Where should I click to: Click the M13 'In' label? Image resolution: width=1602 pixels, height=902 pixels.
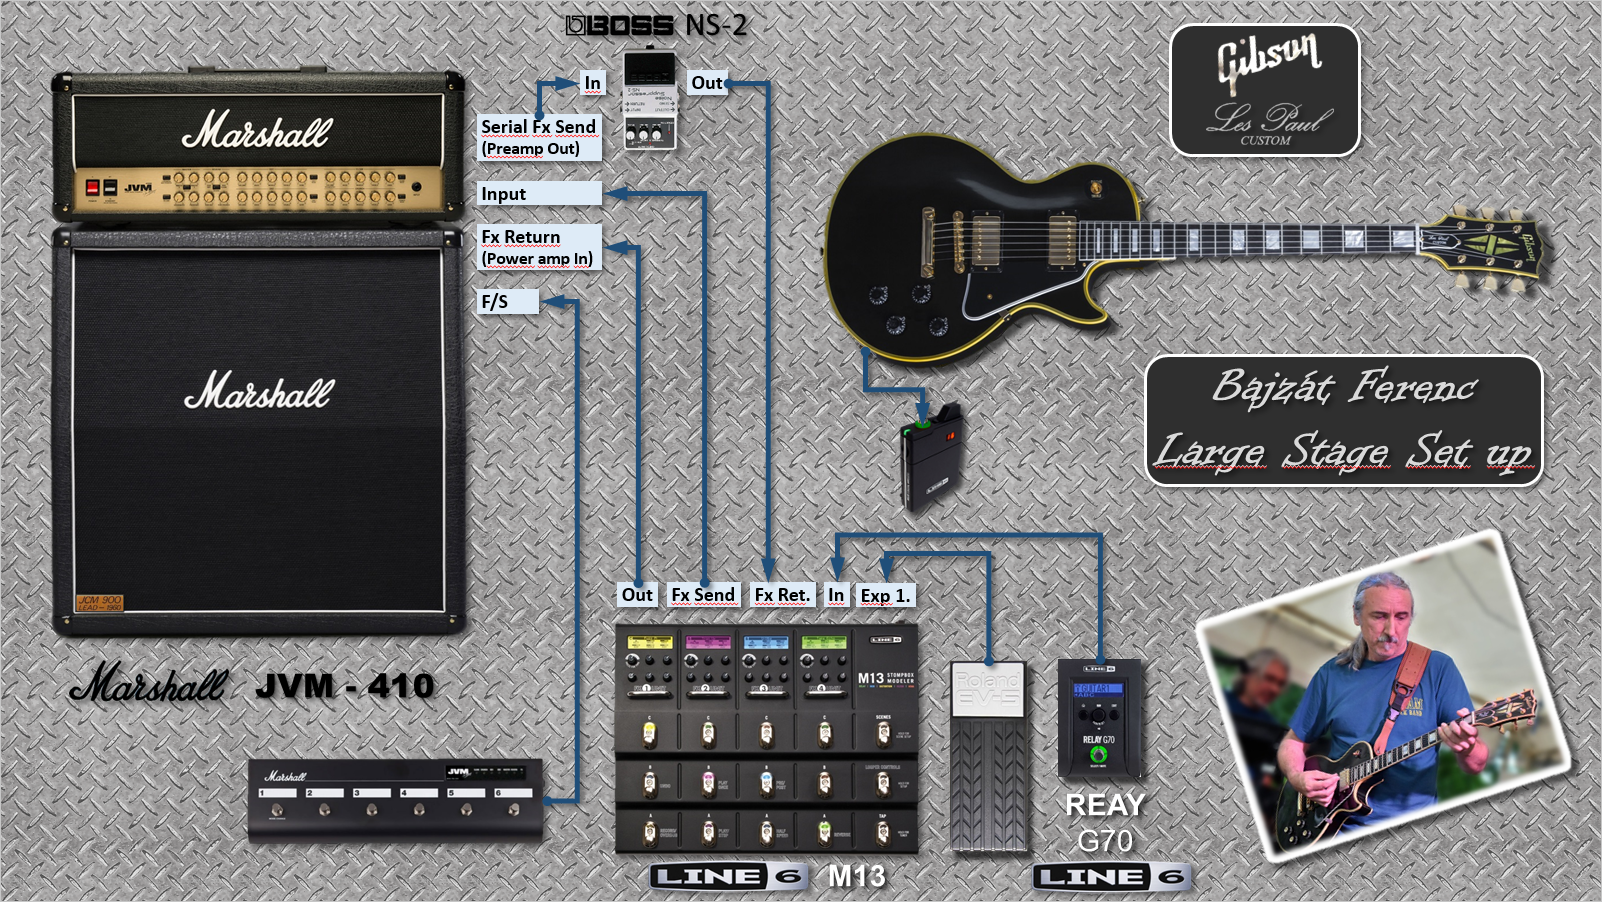[x=836, y=595]
